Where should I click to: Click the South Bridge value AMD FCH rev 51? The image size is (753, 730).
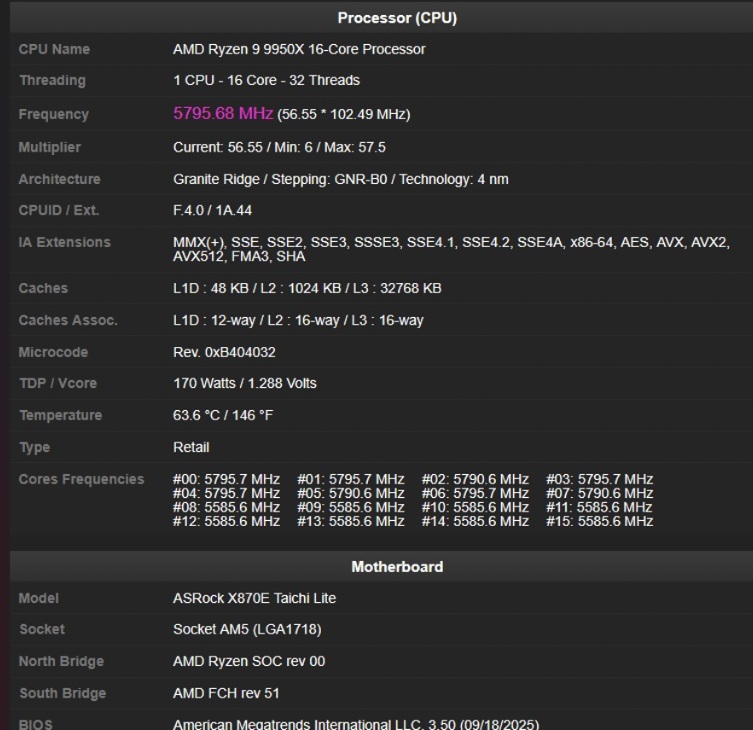(x=226, y=693)
